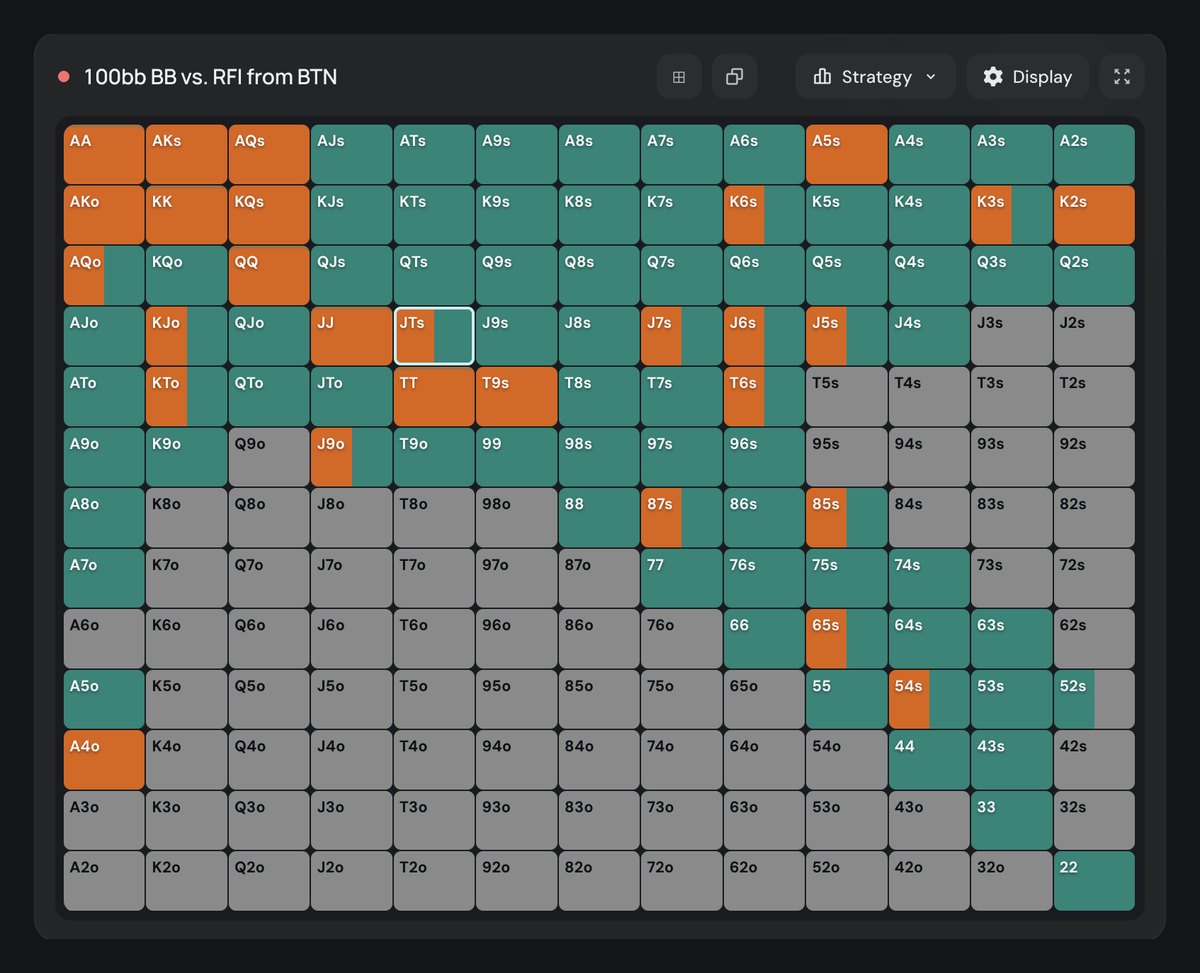Select the highlighted JTs cell
Image resolution: width=1200 pixels, height=973 pixels.
[x=434, y=336]
